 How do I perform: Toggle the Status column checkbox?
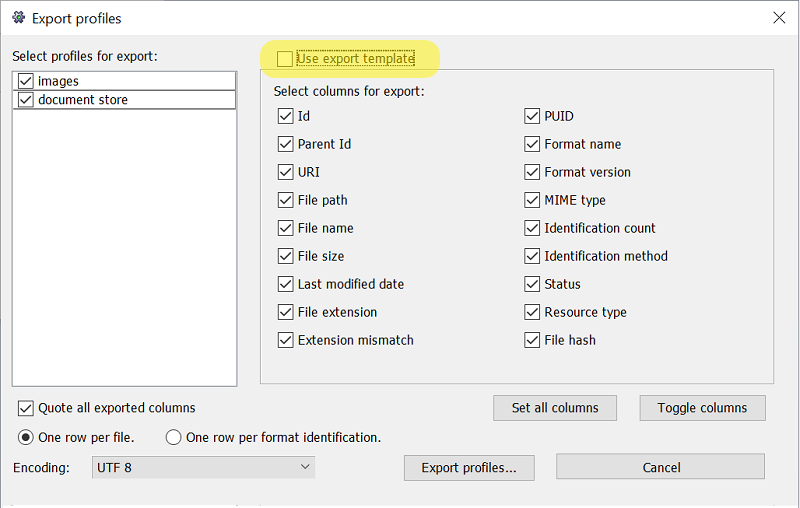[532, 284]
